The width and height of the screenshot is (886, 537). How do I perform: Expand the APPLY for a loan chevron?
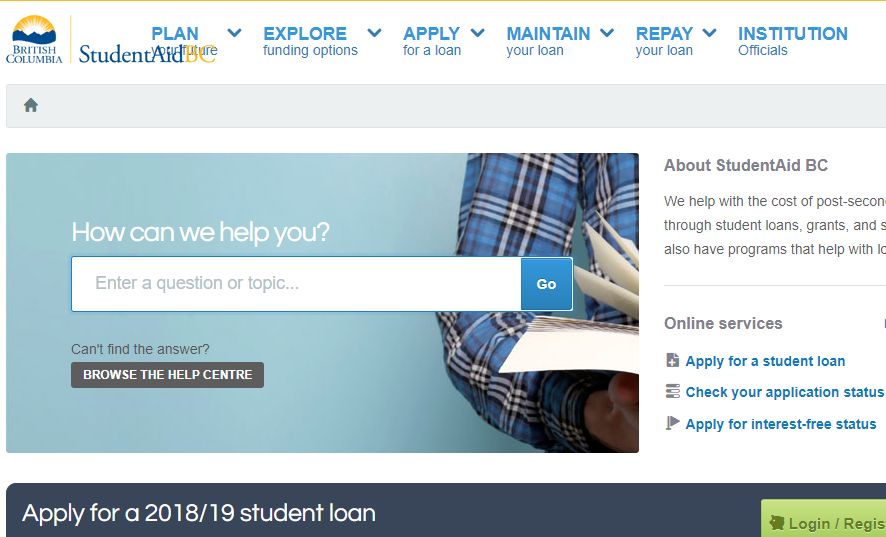[x=477, y=33]
